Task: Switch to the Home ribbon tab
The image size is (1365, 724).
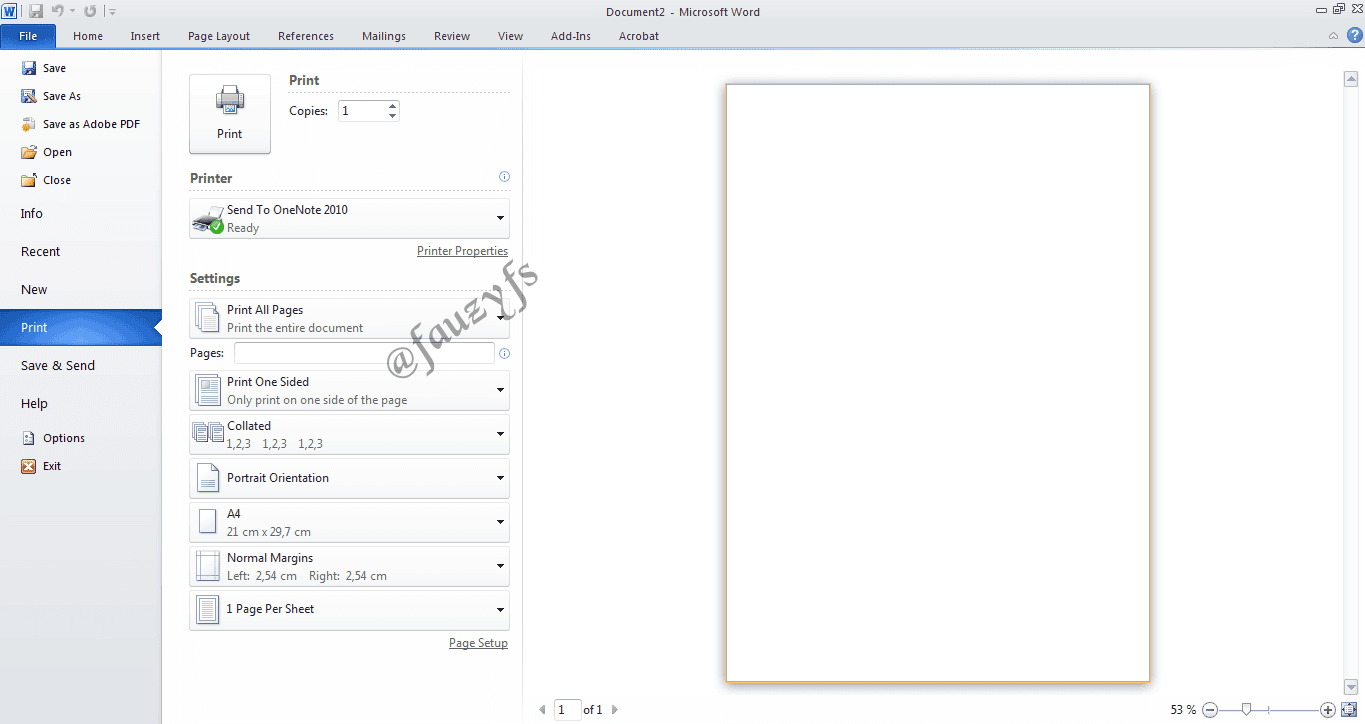Action: pyautogui.click(x=87, y=35)
